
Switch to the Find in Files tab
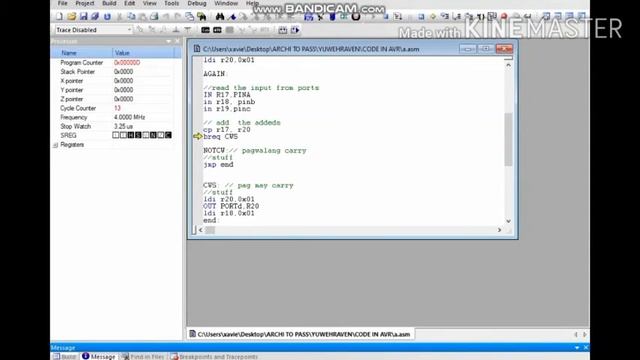point(142,357)
